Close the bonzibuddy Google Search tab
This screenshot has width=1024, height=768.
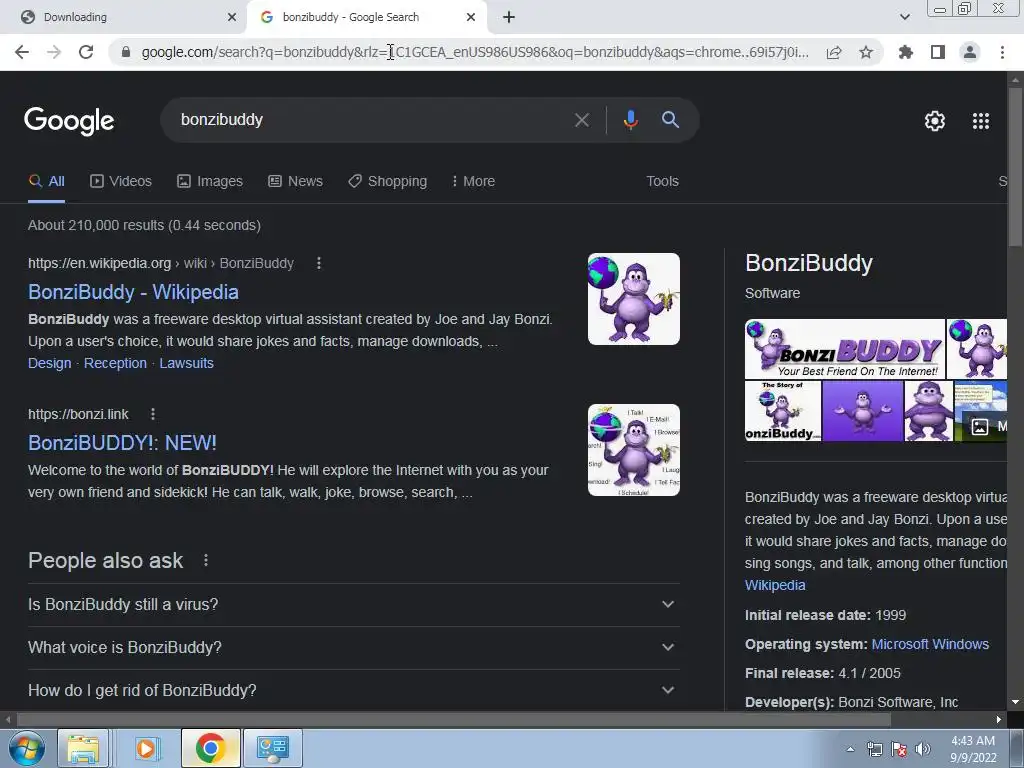tap(471, 18)
